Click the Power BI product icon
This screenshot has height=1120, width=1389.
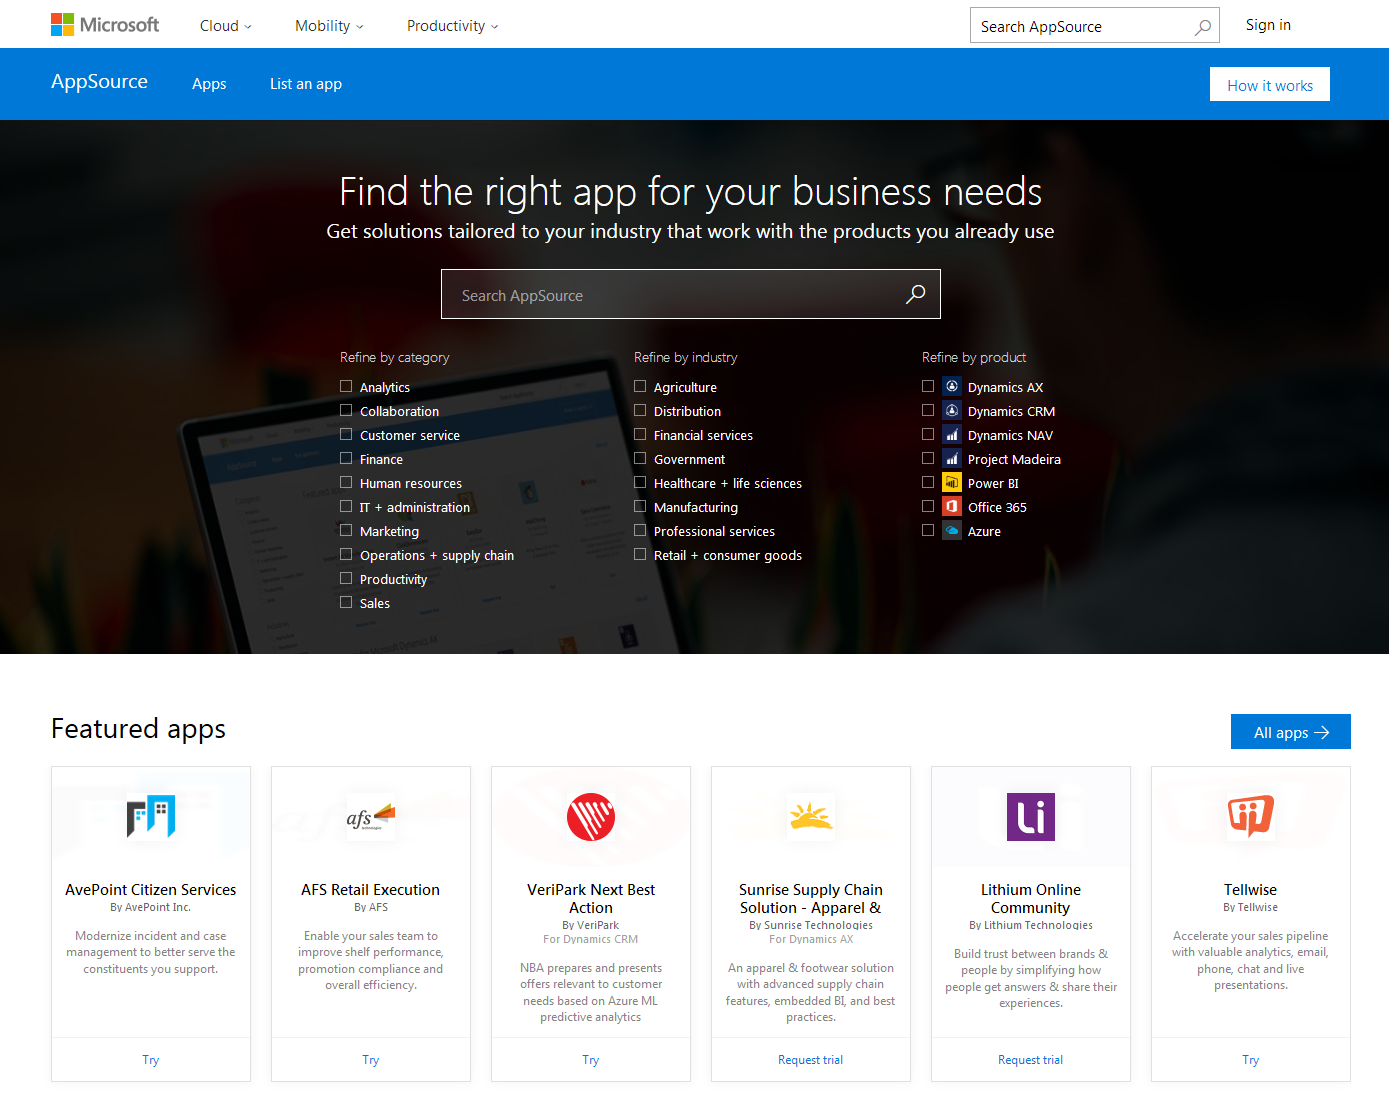[x=952, y=482]
